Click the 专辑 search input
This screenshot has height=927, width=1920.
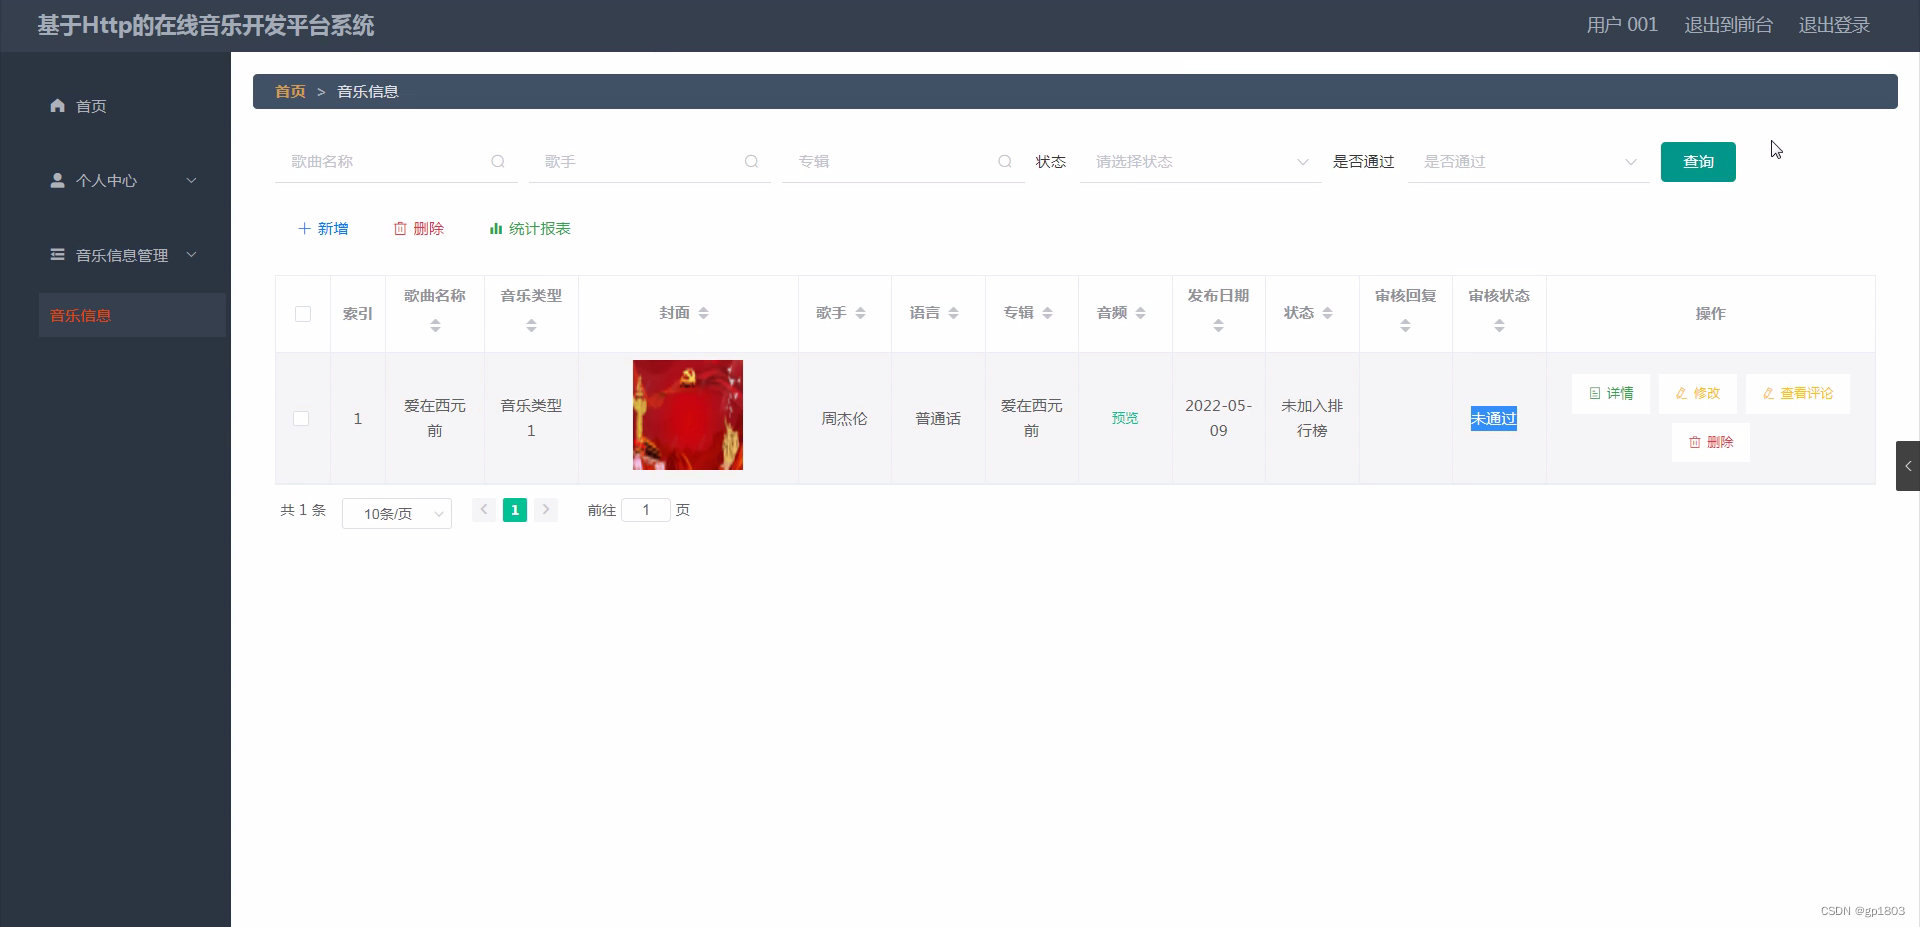click(x=903, y=161)
